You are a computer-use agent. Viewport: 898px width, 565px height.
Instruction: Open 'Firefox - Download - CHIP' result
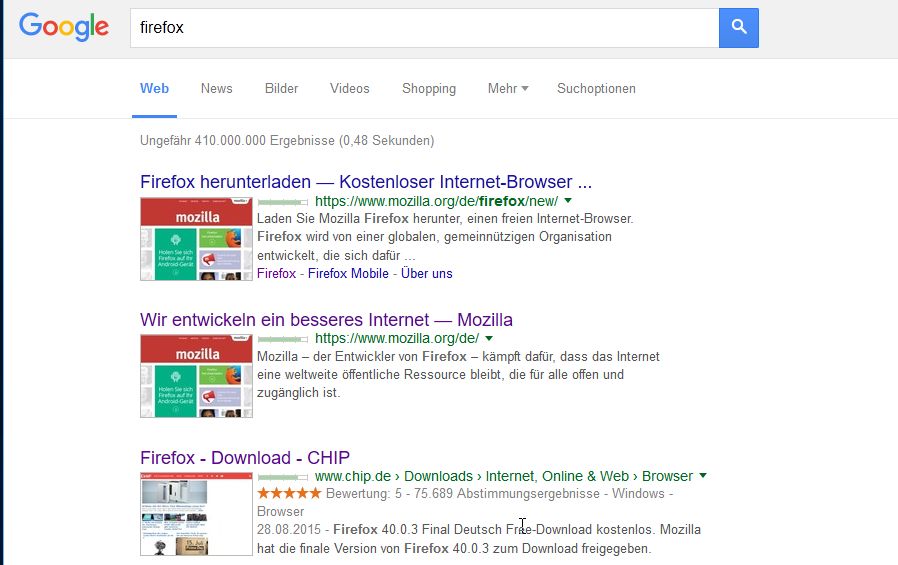point(245,457)
